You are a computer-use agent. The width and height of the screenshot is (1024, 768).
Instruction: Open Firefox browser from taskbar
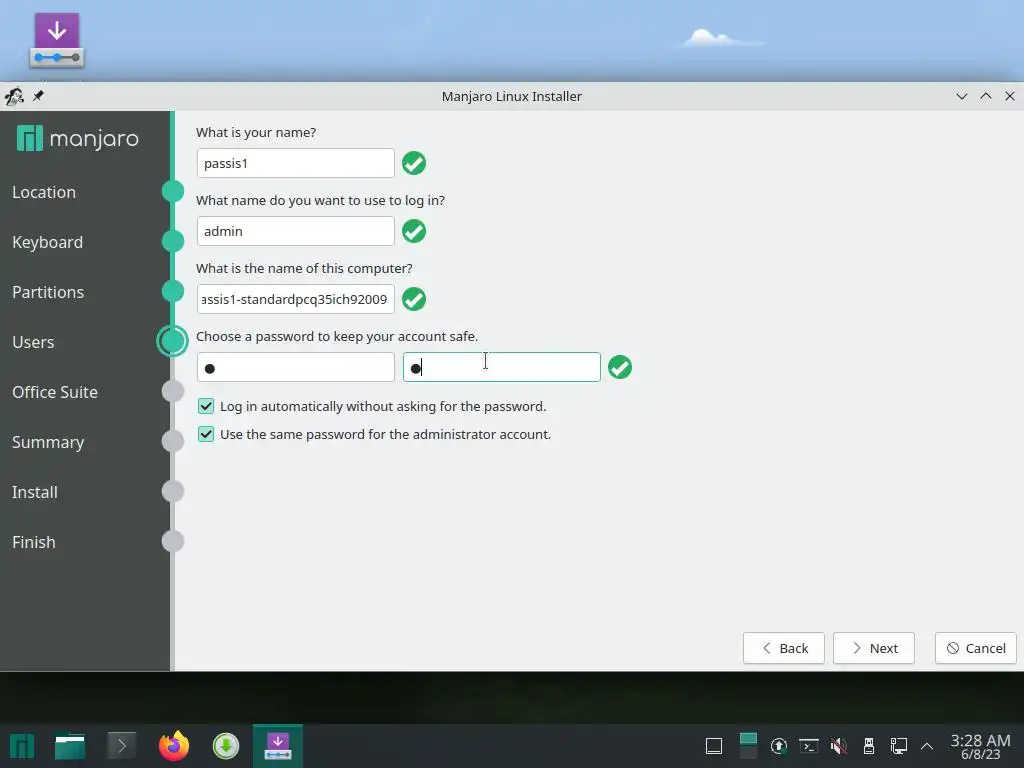pyautogui.click(x=174, y=746)
